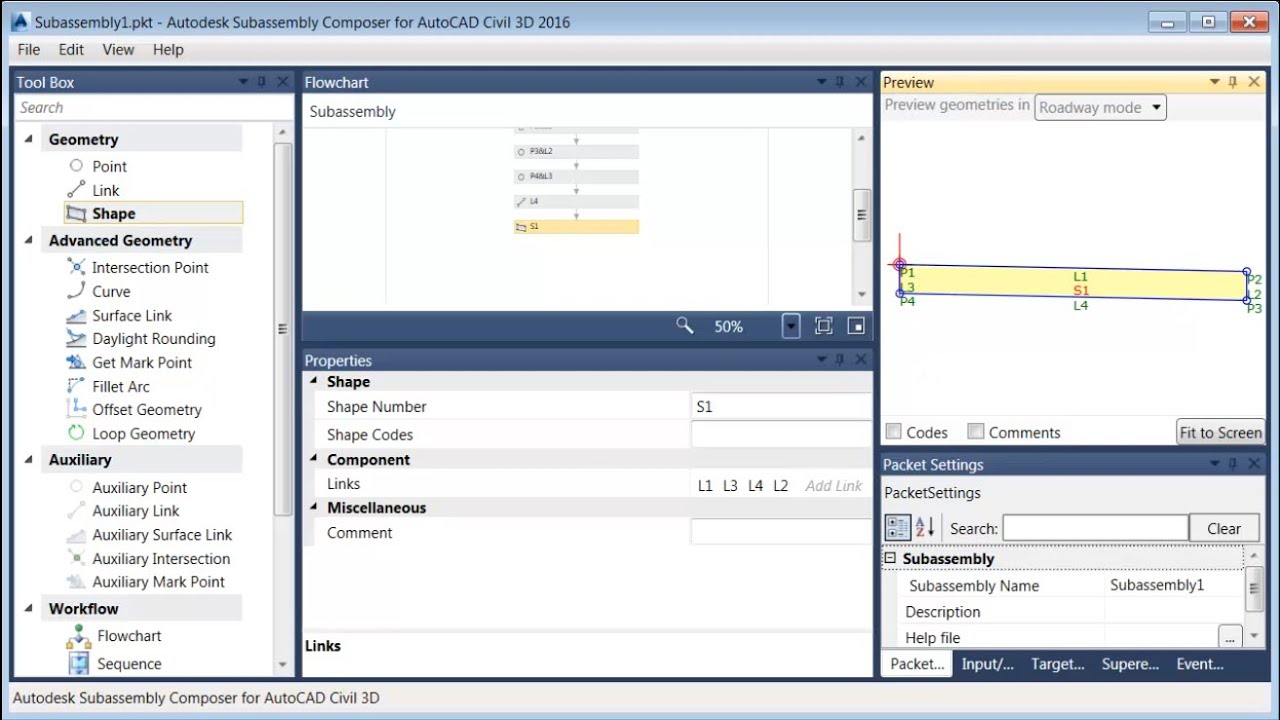
Task: Close the Properties panel
Action: tap(861, 360)
